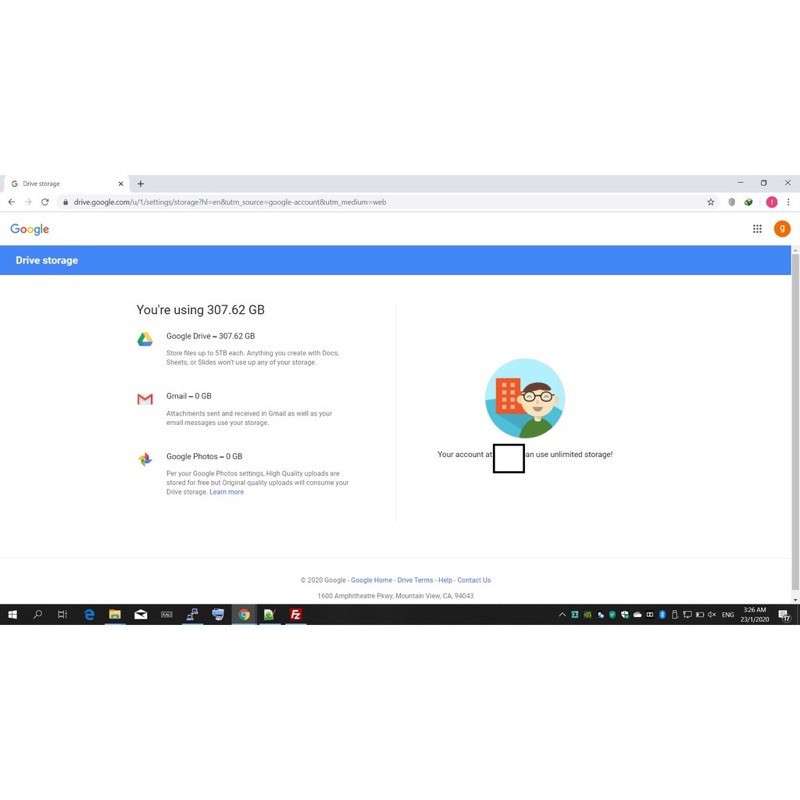Click the Learn more link
The image size is (800, 800).
(227, 492)
